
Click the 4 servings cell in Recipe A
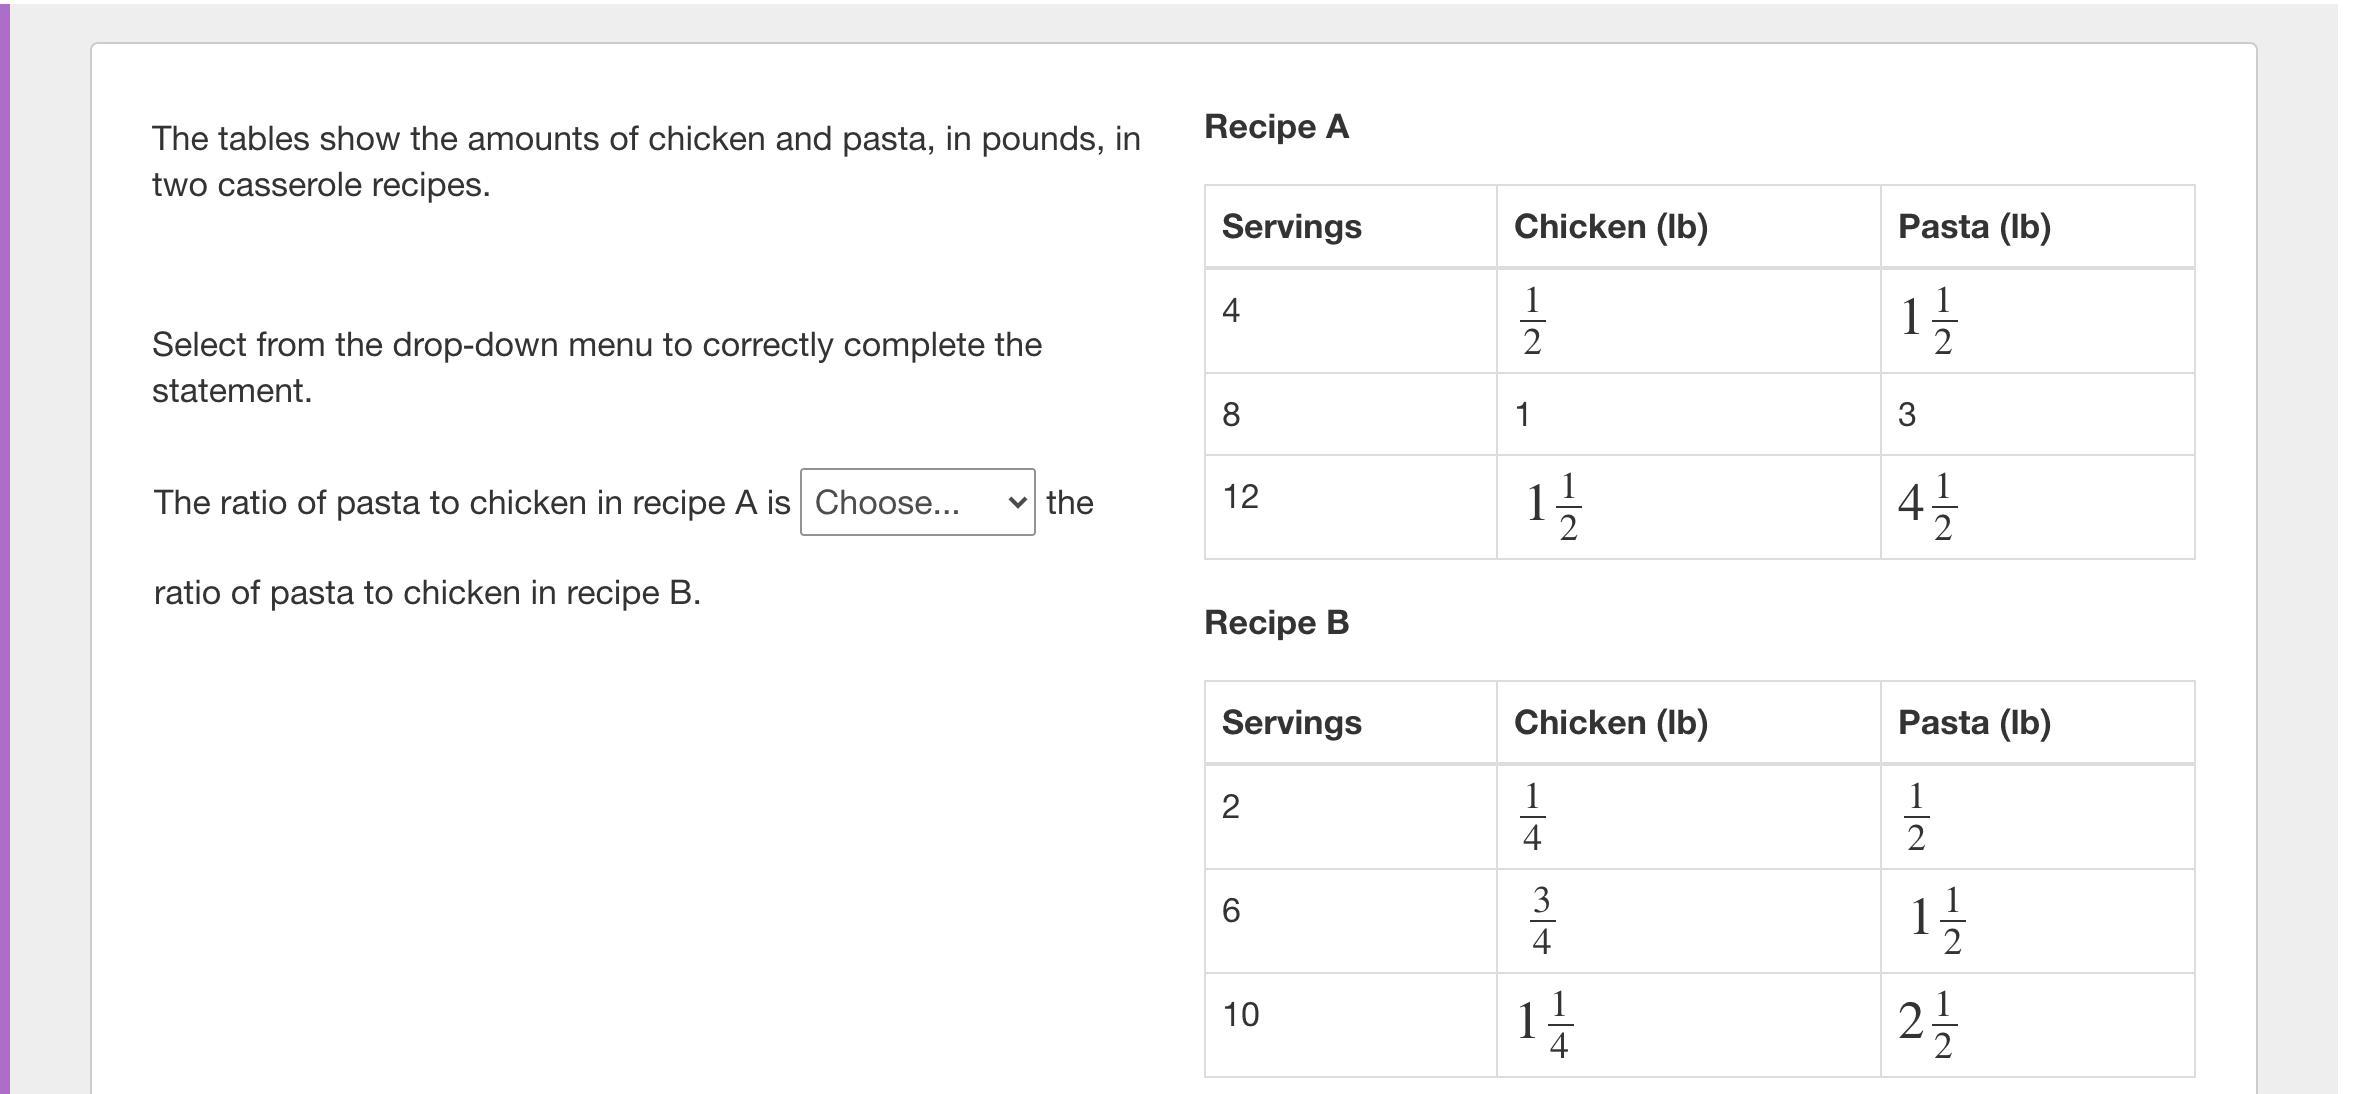click(1231, 311)
